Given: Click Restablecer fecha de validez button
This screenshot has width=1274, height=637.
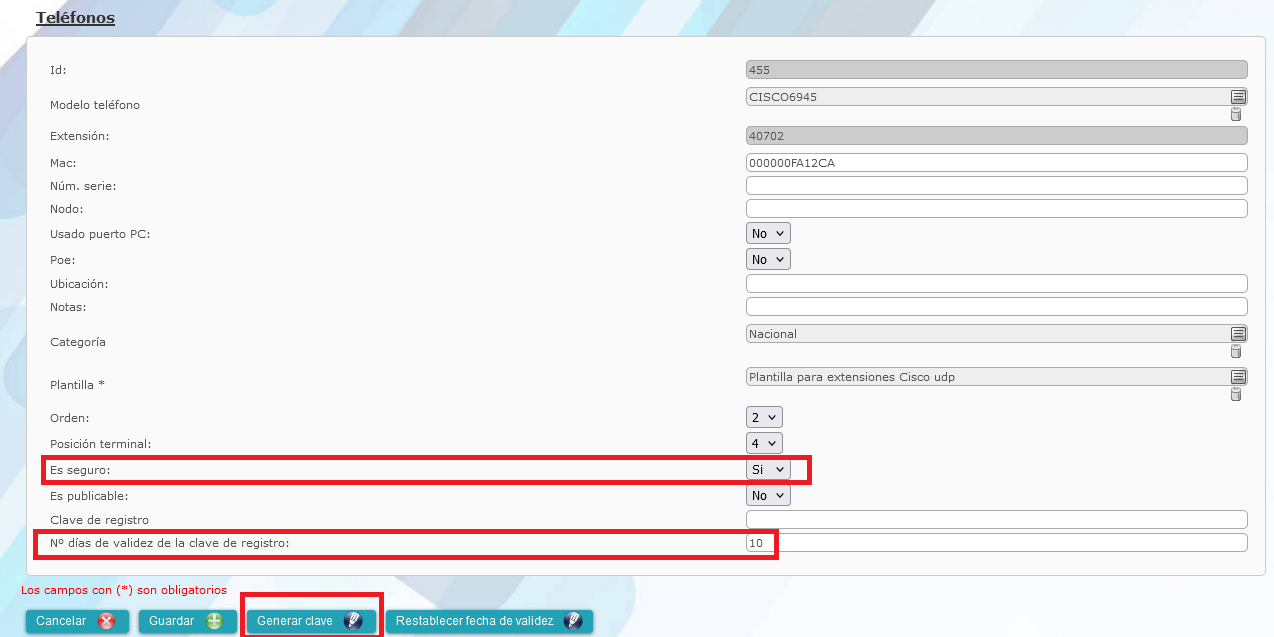Looking at the screenshot, I should point(489,621).
